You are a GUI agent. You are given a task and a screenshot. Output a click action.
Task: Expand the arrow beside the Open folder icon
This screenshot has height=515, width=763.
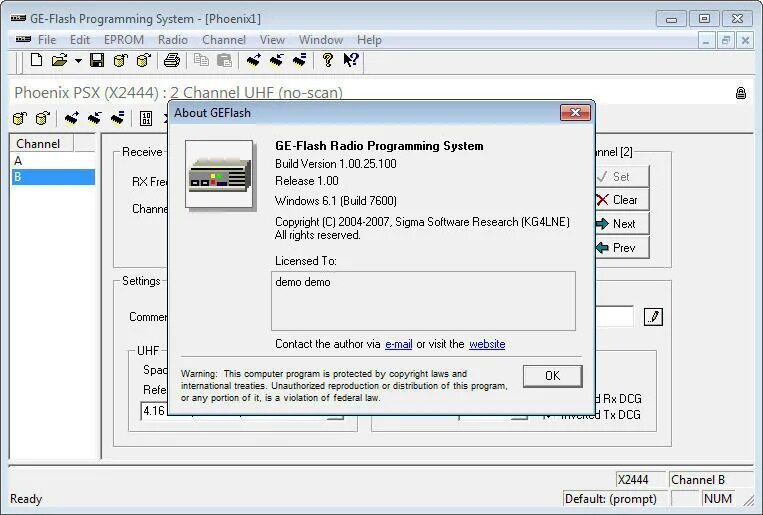click(78, 61)
